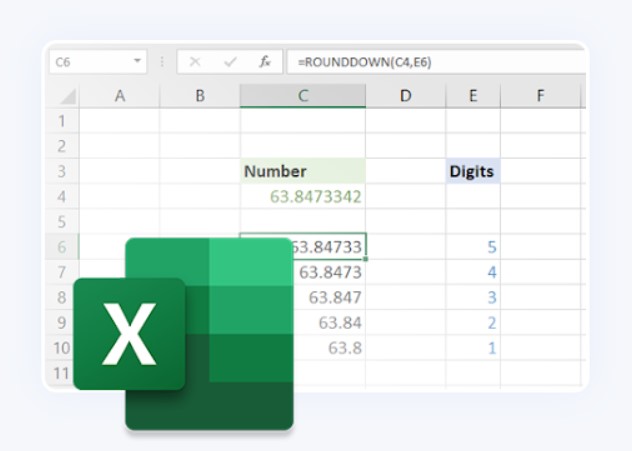Click cell showing 63.8473
The height and width of the screenshot is (451, 632).
[x=329, y=272]
